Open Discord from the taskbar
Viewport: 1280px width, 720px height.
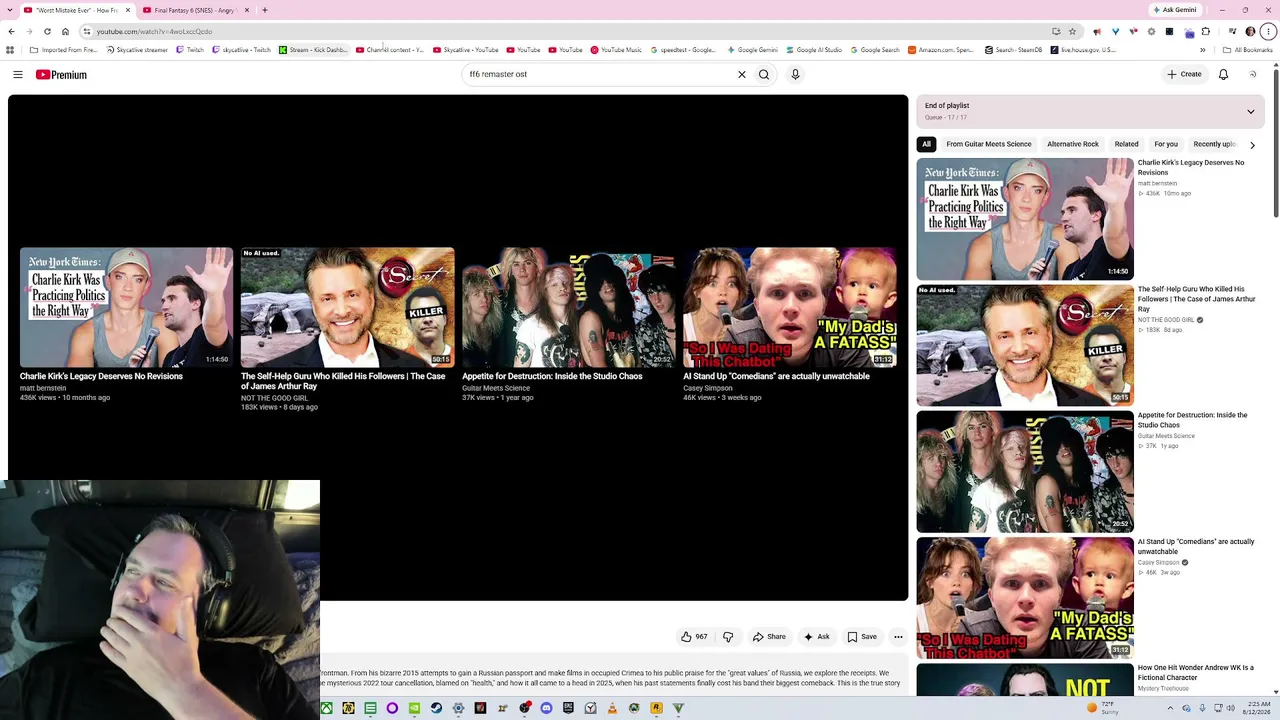pos(546,708)
